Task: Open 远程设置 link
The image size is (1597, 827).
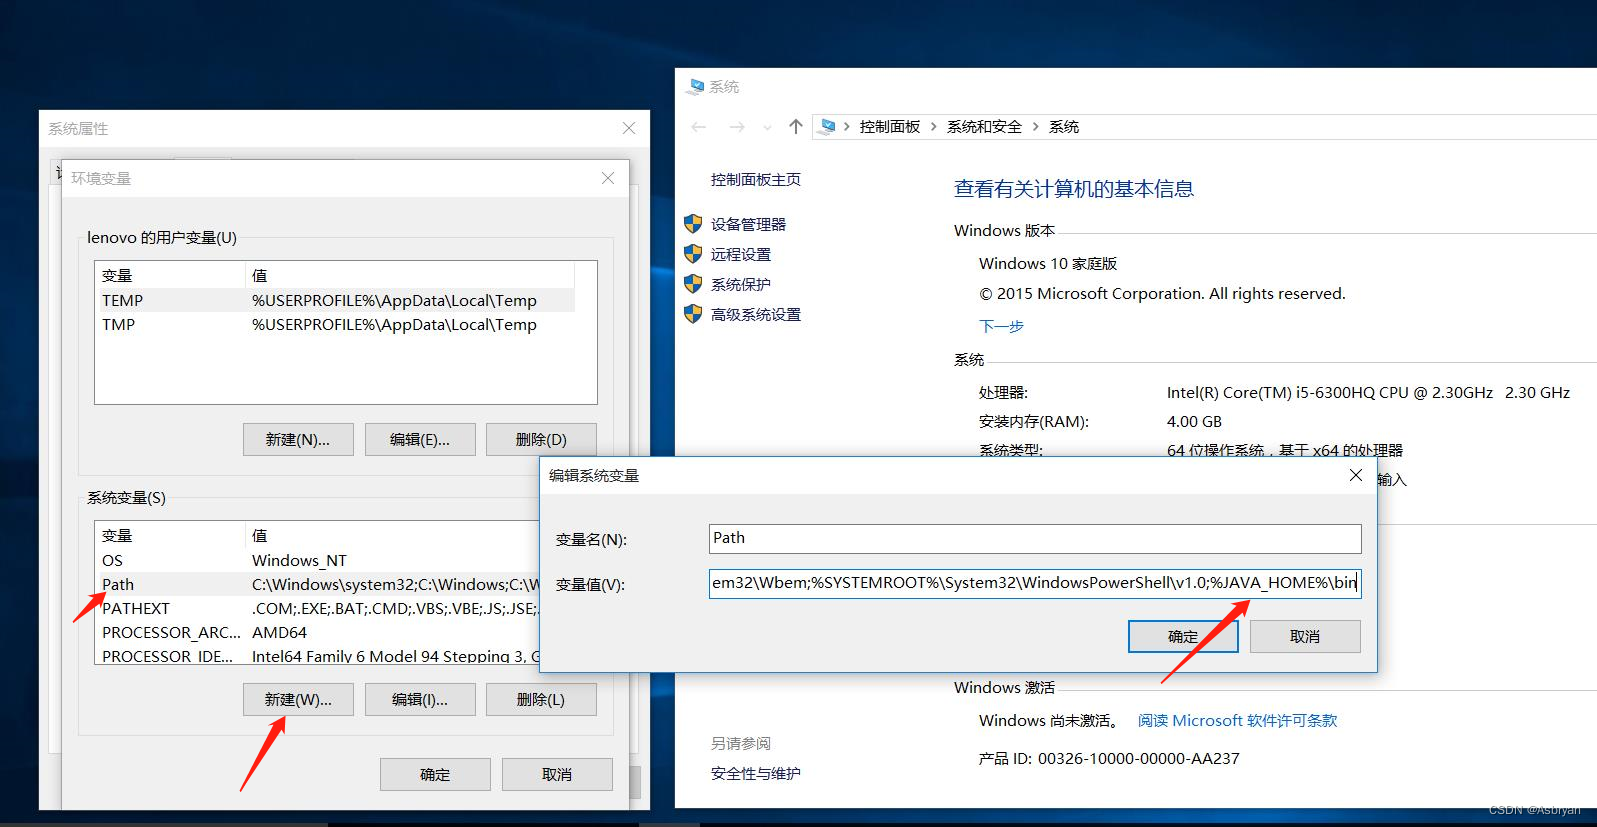Action: [x=741, y=254]
